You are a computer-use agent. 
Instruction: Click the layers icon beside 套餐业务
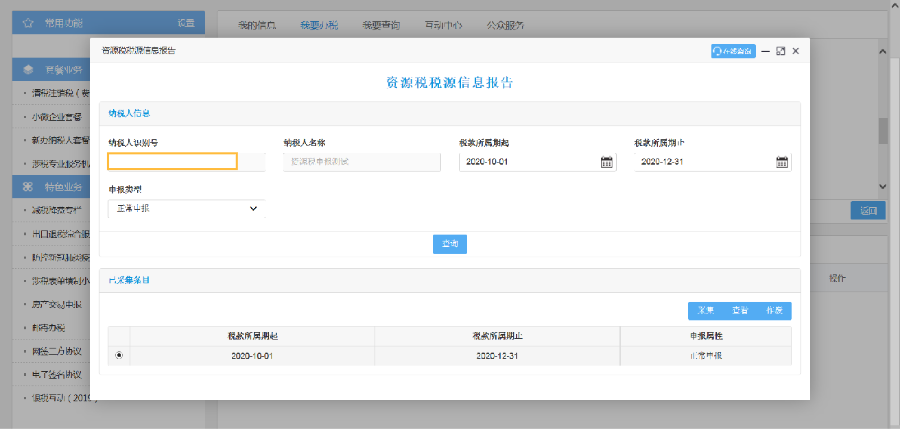(28, 70)
